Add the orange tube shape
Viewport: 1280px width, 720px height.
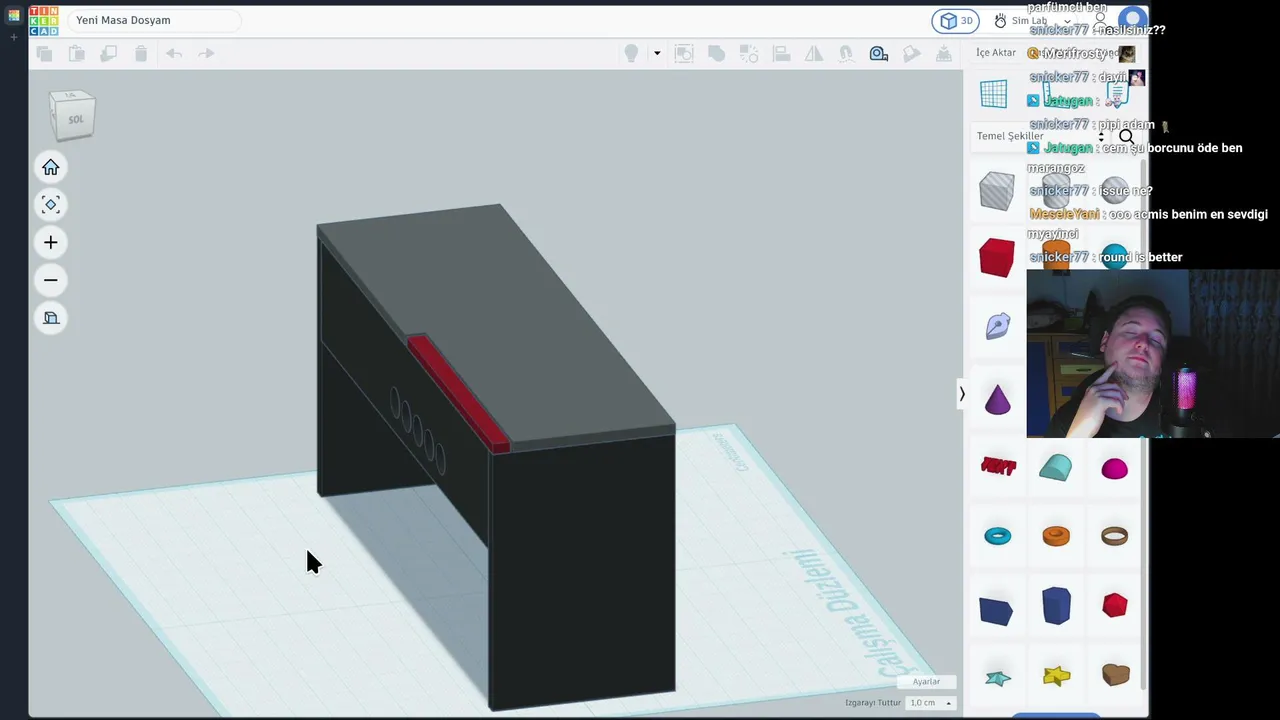1056,536
